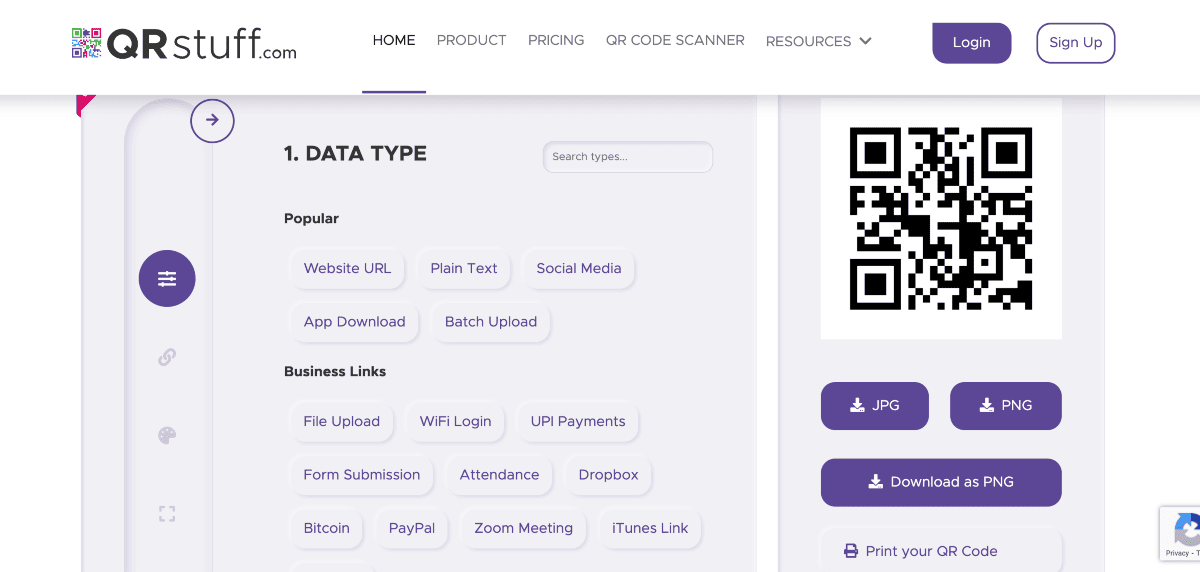Image resolution: width=1200 pixels, height=572 pixels.
Task: Choose the WiFi Login data type
Action: (455, 421)
